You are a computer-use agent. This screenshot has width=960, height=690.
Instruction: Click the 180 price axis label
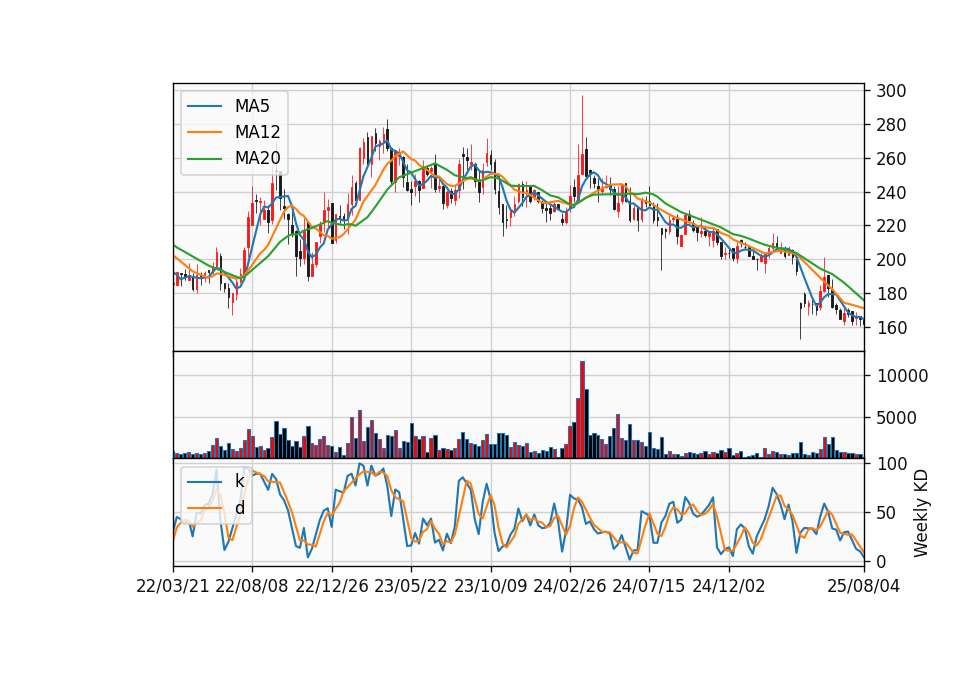(x=891, y=294)
